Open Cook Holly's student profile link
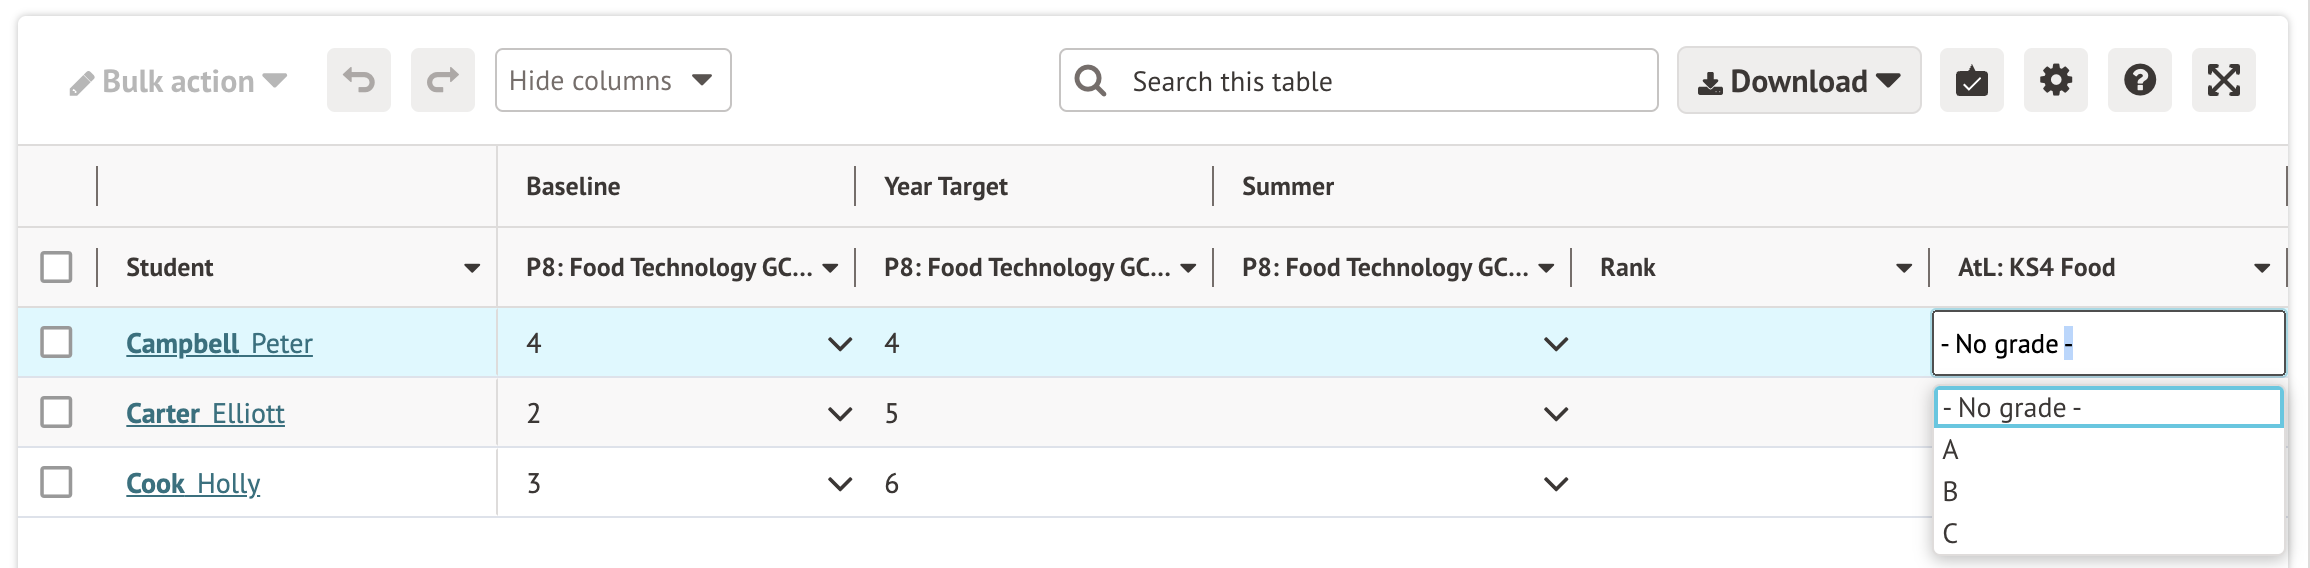This screenshot has width=2310, height=568. [193, 484]
